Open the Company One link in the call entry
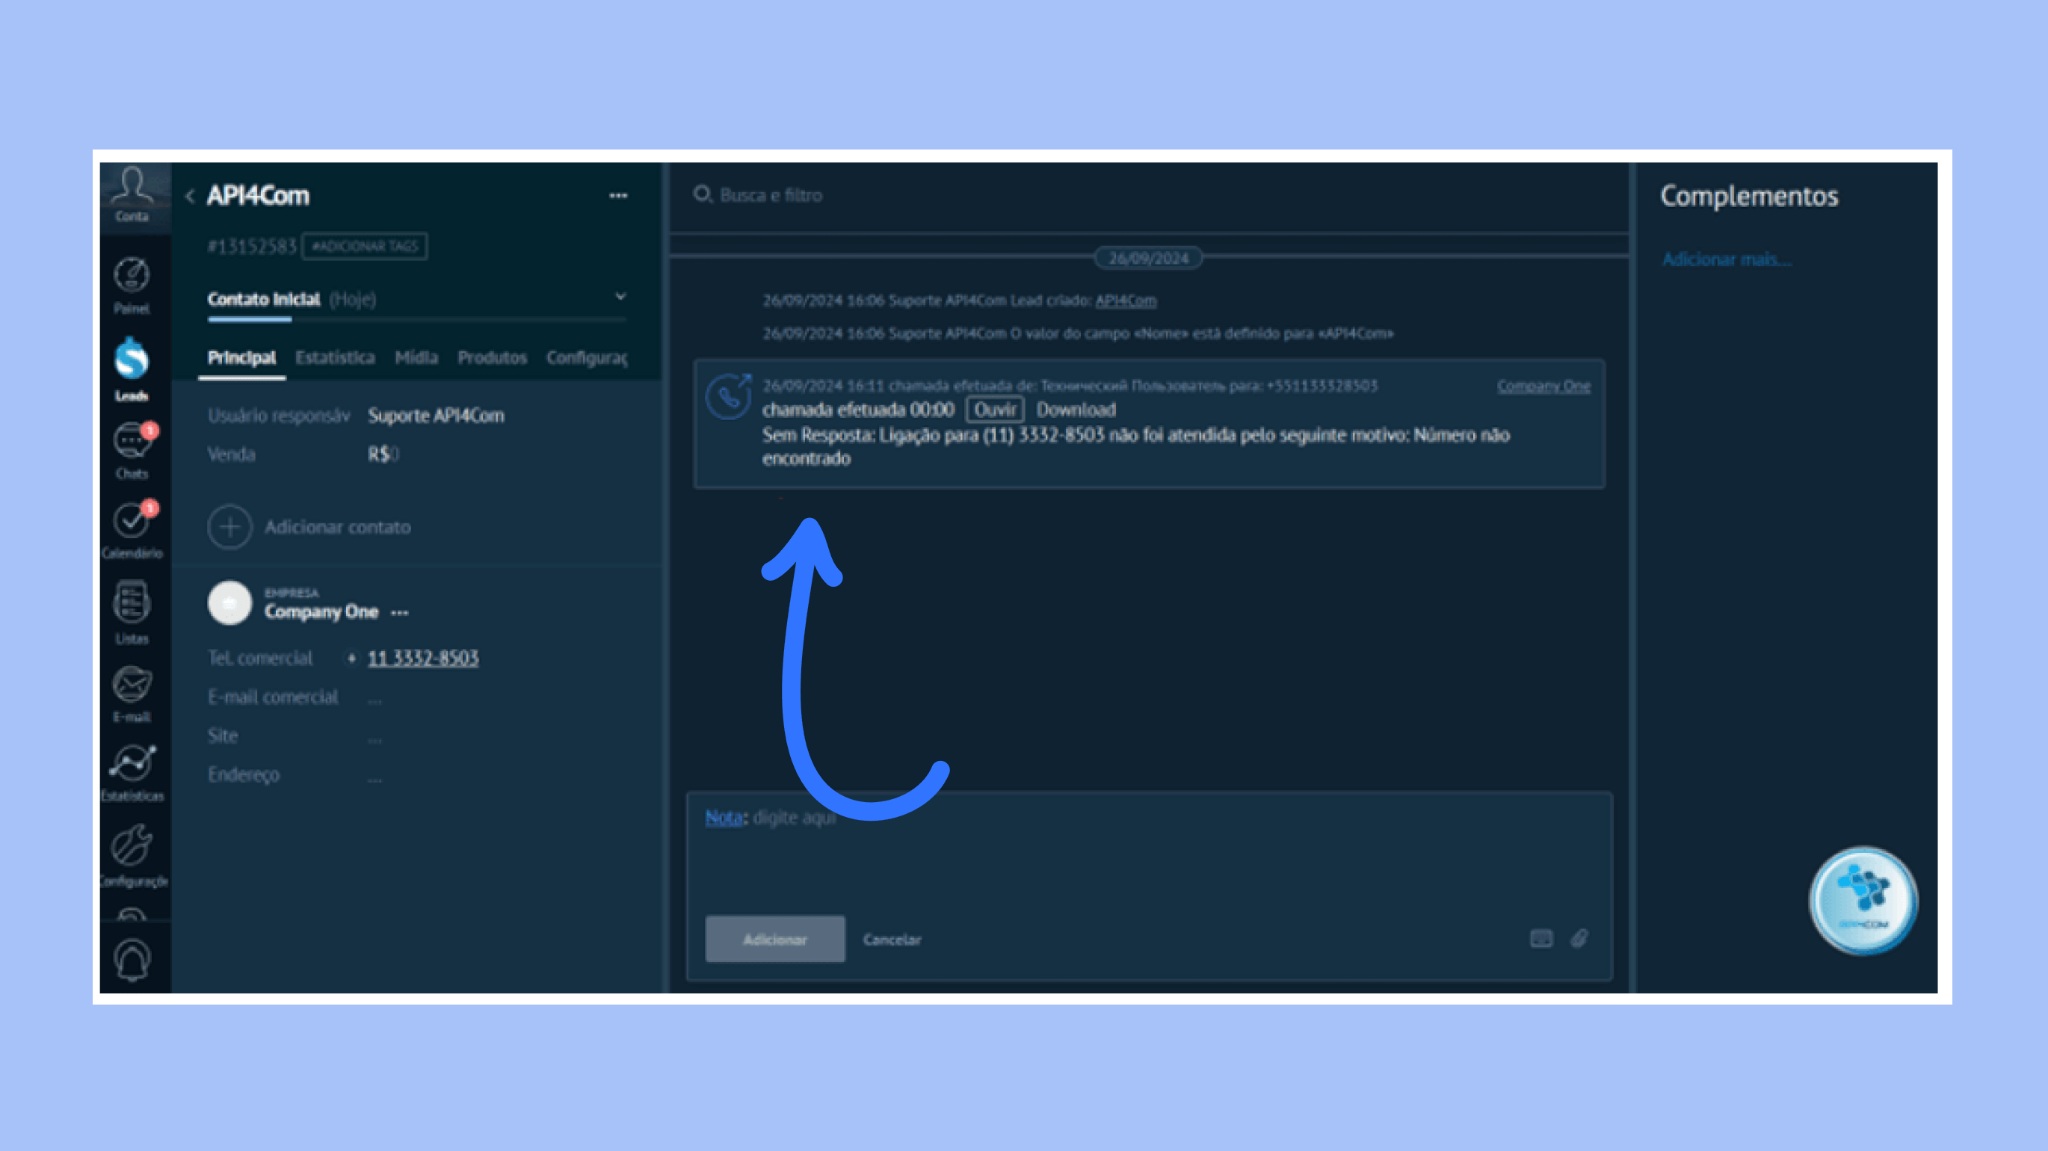The height and width of the screenshot is (1151, 2048). [1543, 386]
